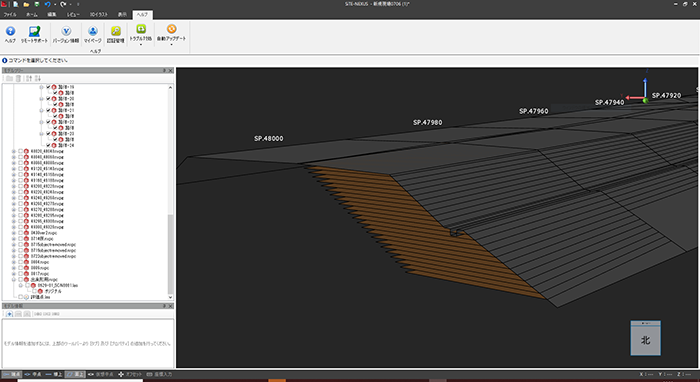The image size is (700, 382).
Task: Switch to the ホーム ribbon tab
Action: pos(32,14)
